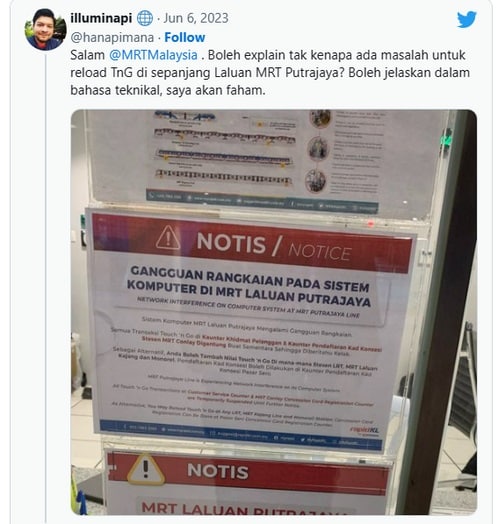
Task: Open the illuminapi profile avatar
Action: click(x=46, y=29)
